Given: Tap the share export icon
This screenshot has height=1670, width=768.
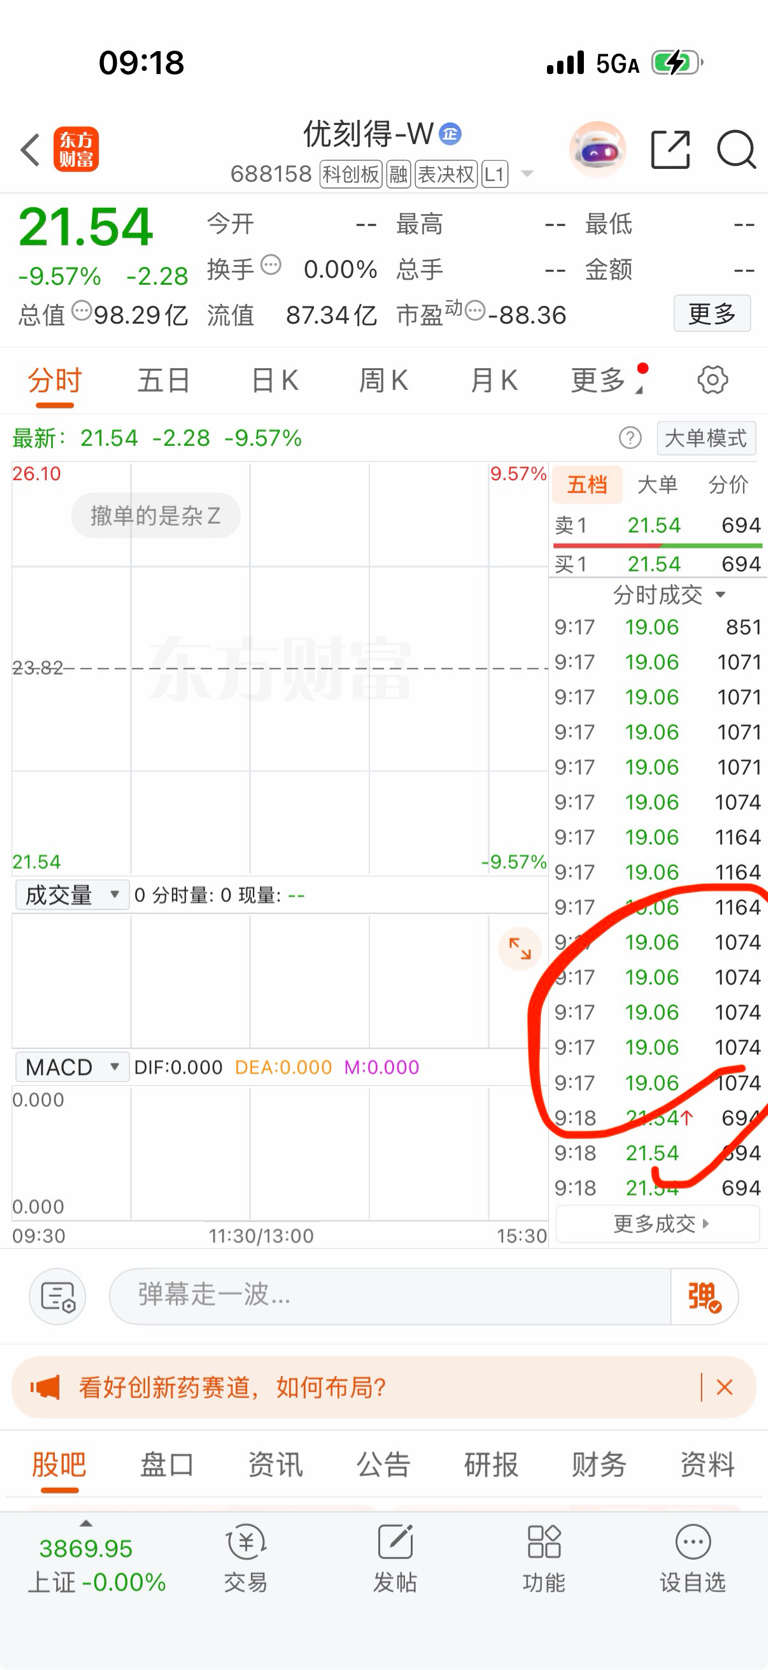Looking at the screenshot, I should point(670,150).
